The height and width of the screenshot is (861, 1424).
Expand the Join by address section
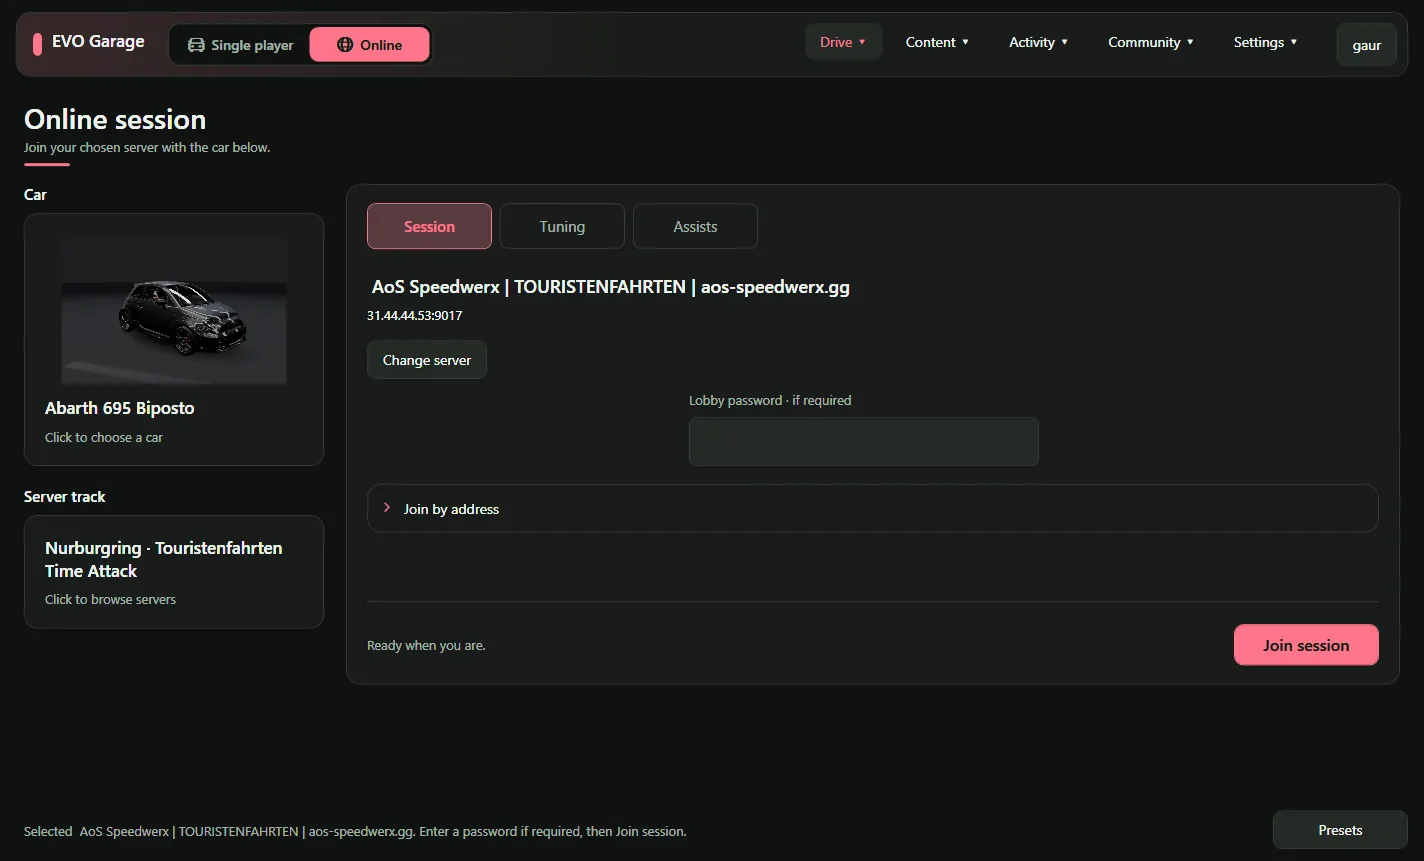tap(872, 509)
